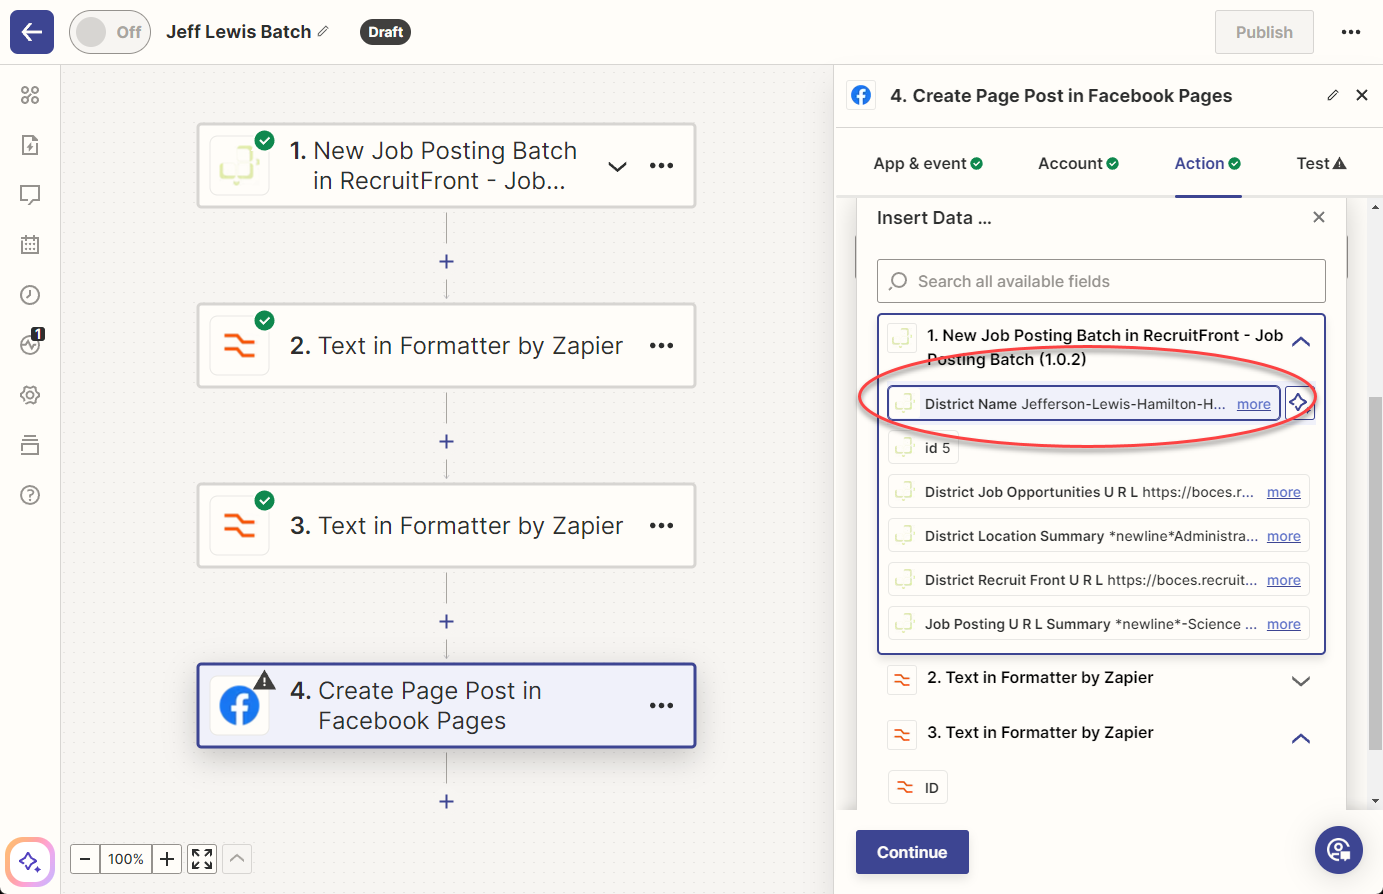Click the fit-to-screen icon
The image size is (1383, 894).
(x=202, y=859)
